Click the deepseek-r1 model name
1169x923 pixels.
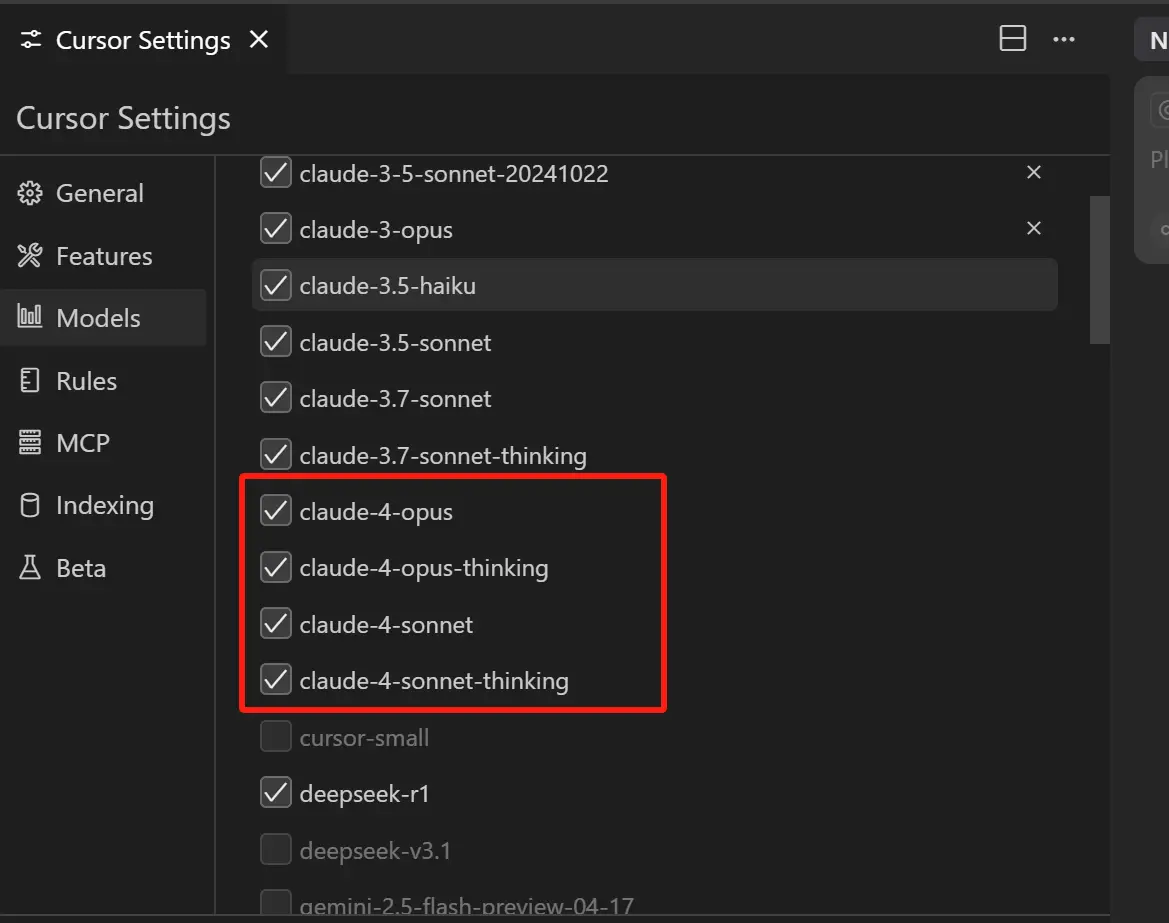[x=365, y=794]
